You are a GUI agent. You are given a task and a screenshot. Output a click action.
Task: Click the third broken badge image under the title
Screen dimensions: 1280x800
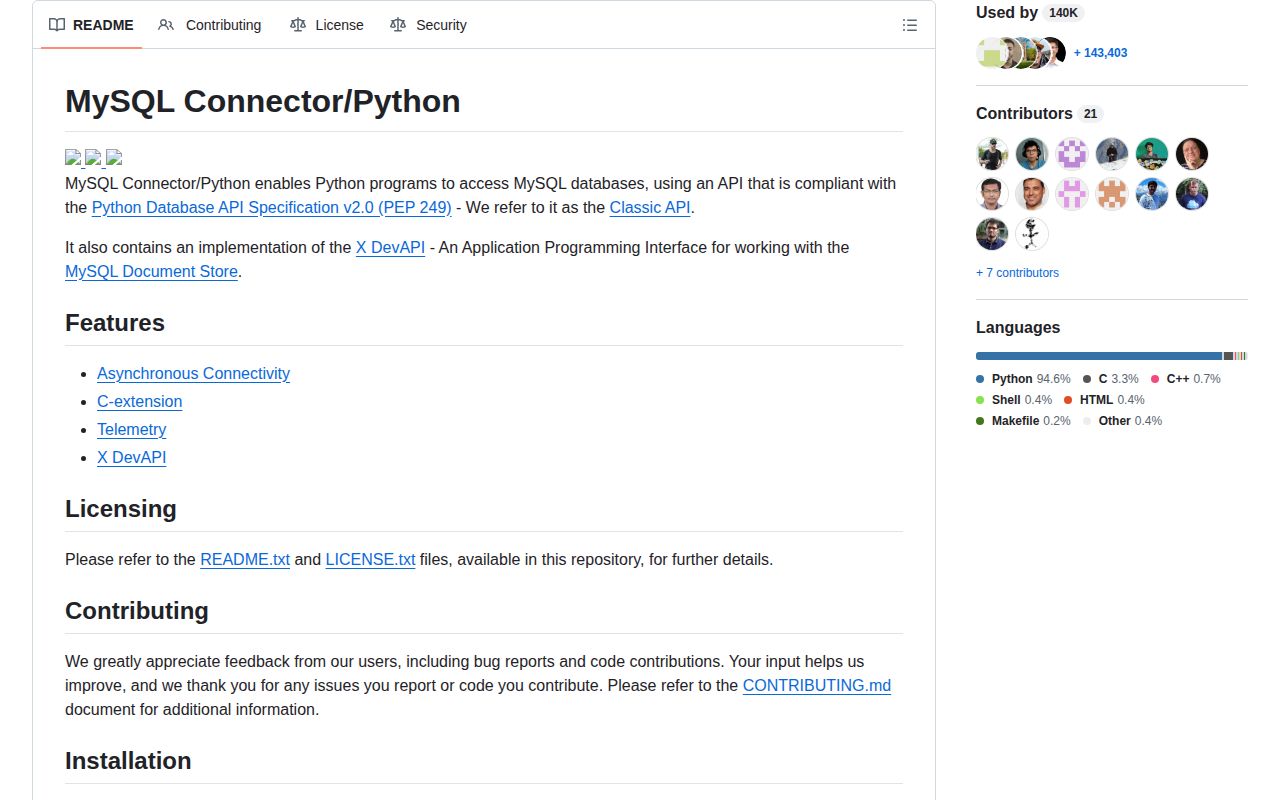point(114,158)
